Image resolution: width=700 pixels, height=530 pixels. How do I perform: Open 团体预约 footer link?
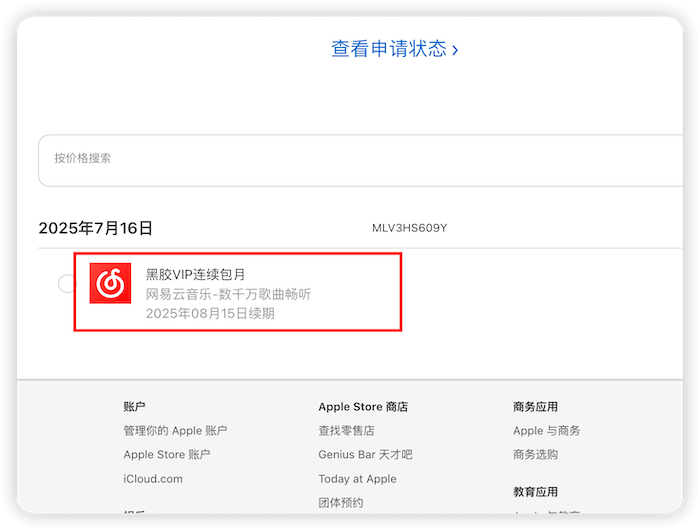[341, 503]
